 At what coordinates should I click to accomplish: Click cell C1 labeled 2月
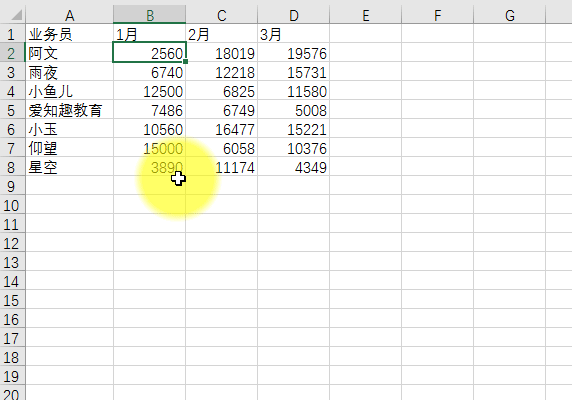(x=221, y=34)
